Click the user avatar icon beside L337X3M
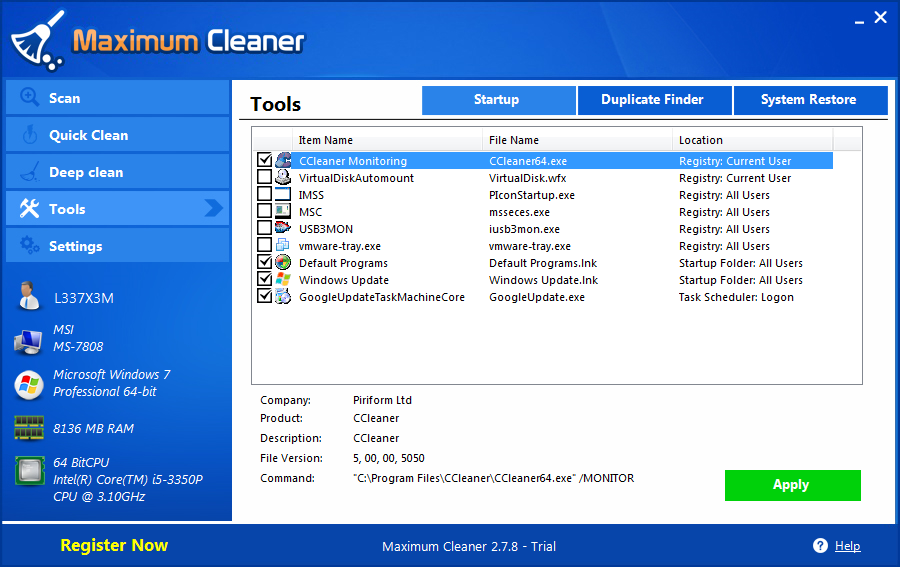 point(29,296)
